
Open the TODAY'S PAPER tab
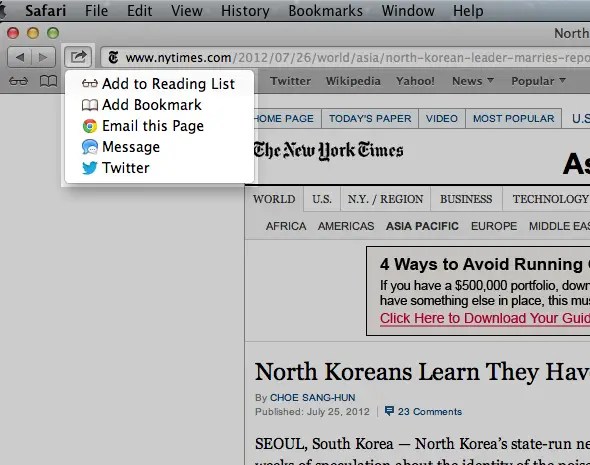pos(370,119)
